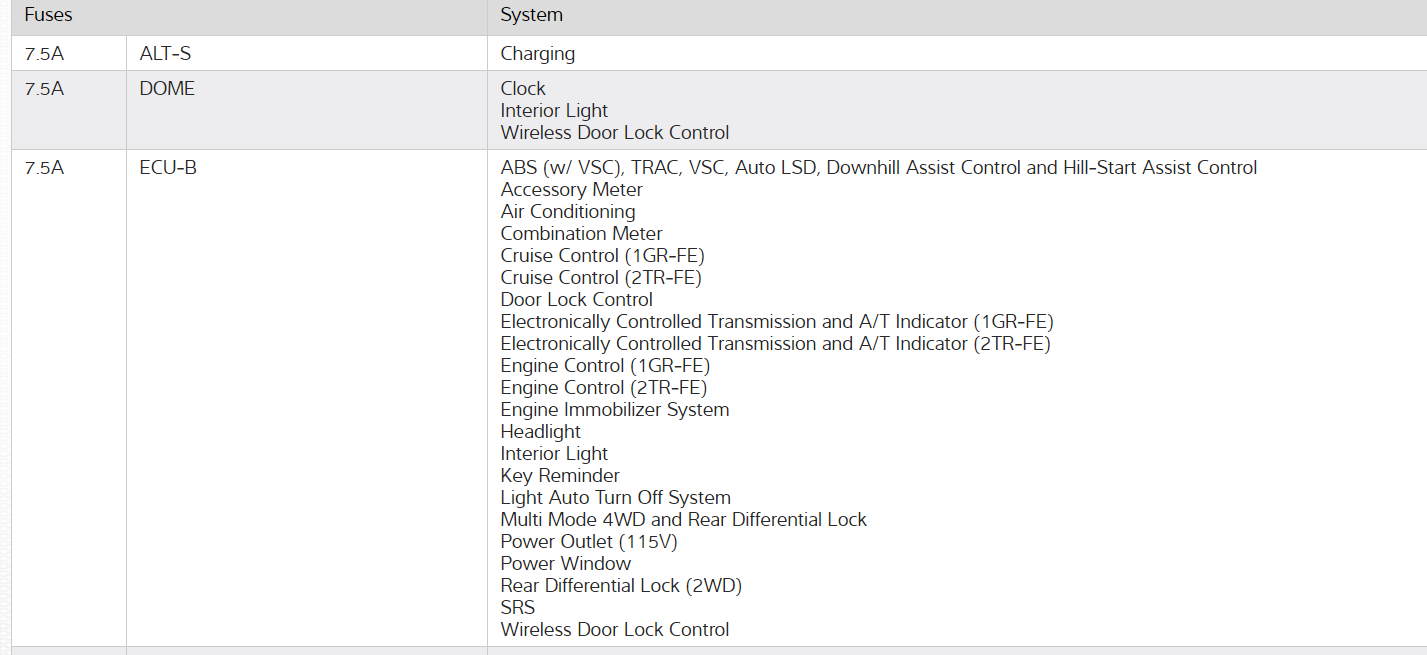Click the Air Conditioning entry
Viewport: 1427px width, 655px height.
[568, 212]
